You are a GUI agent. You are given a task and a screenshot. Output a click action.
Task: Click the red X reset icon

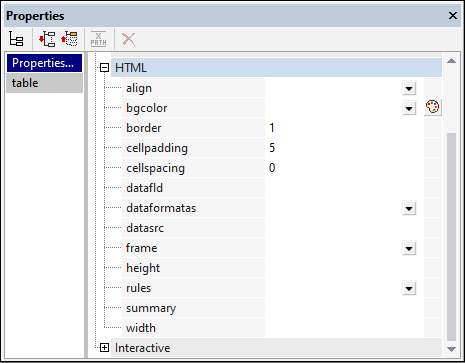(128, 39)
